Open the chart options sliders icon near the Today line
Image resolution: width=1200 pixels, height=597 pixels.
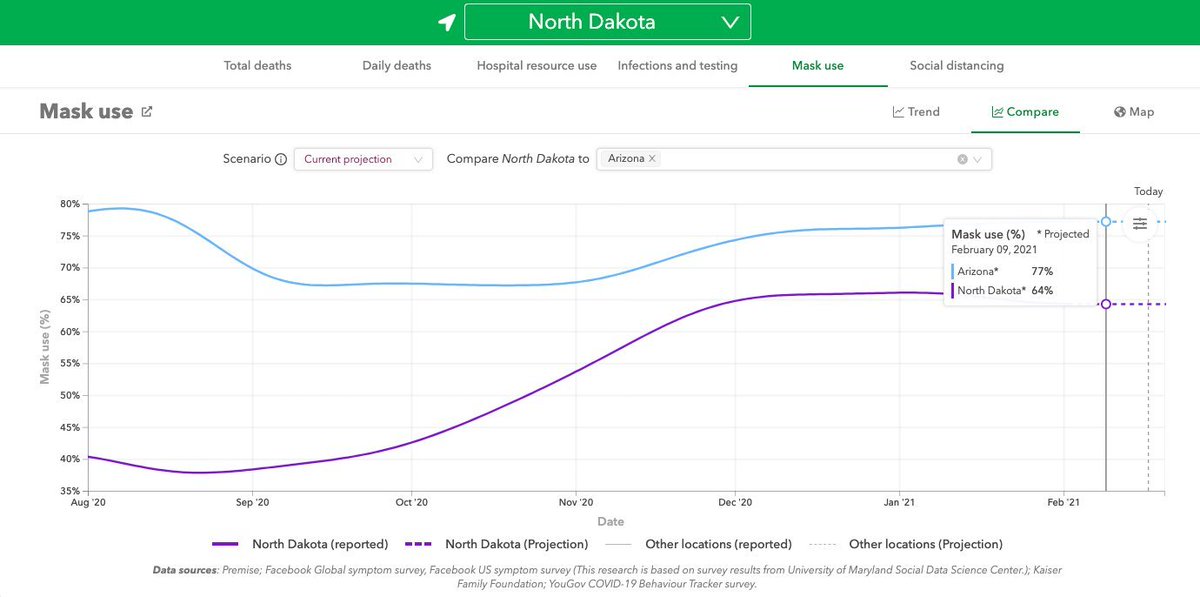point(1139,223)
